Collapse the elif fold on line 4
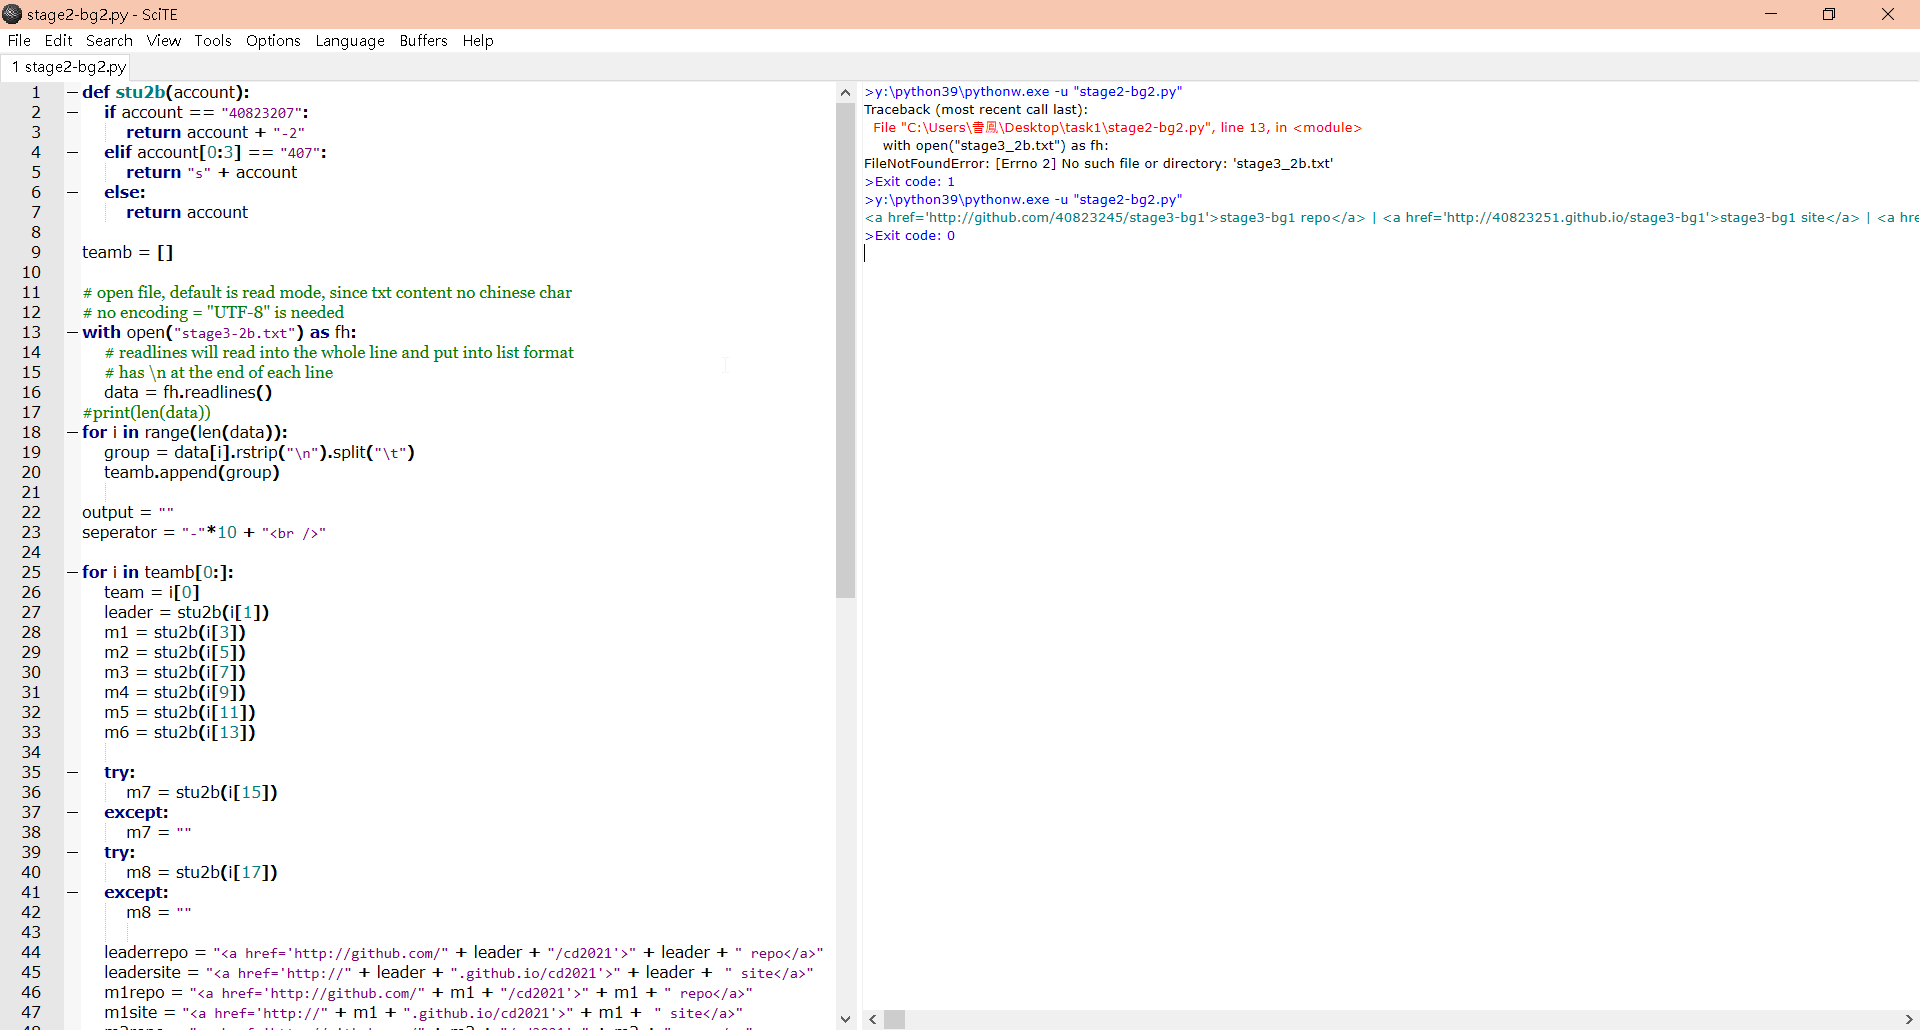 (x=72, y=152)
